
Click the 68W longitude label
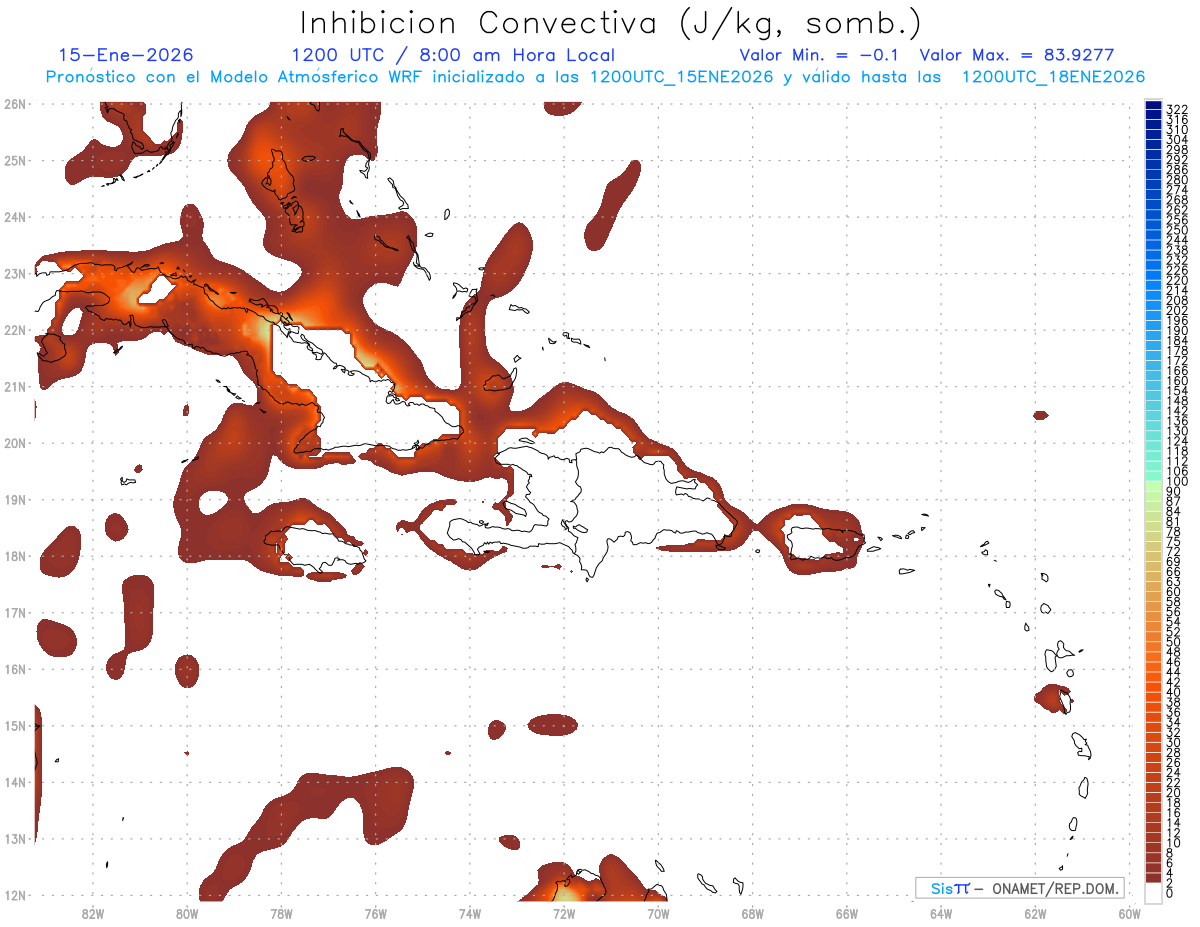[753, 913]
